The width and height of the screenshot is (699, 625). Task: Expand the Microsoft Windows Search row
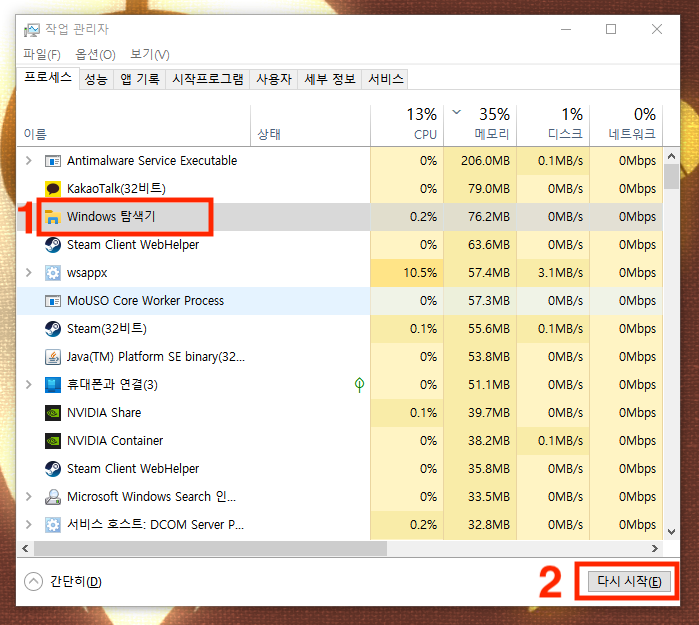29,496
